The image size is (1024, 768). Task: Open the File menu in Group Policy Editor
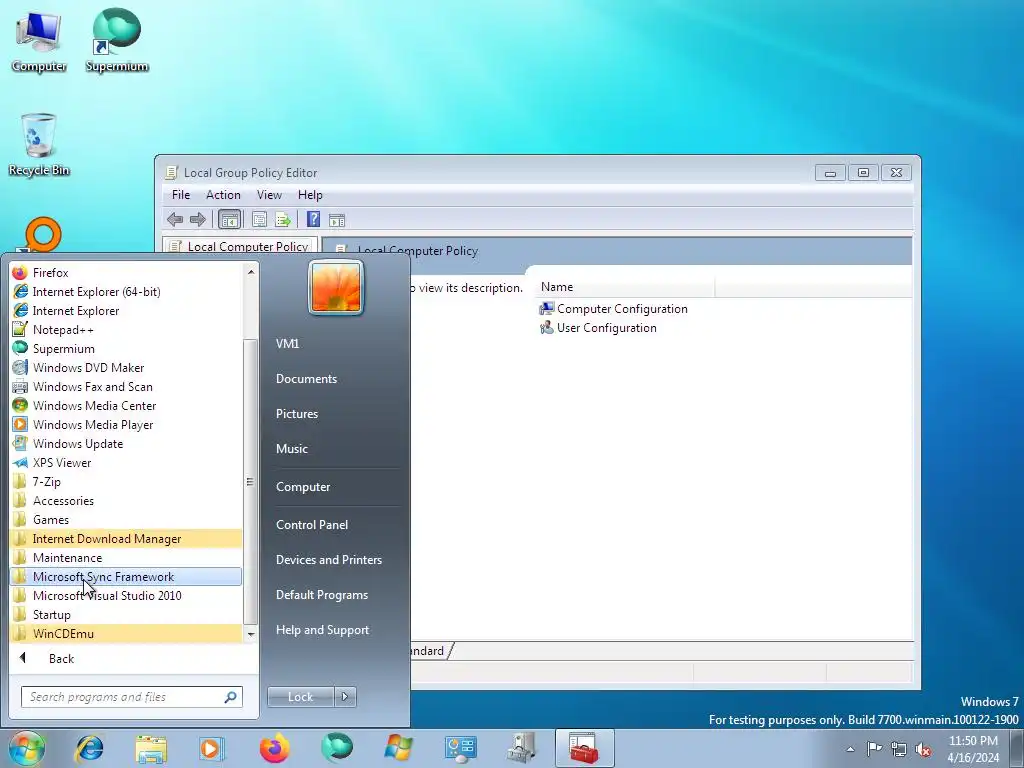pyautogui.click(x=181, y=195)
